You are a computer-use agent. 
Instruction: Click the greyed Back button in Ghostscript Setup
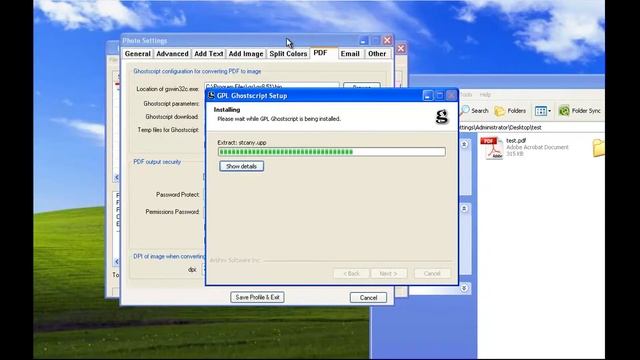point(351,273)
